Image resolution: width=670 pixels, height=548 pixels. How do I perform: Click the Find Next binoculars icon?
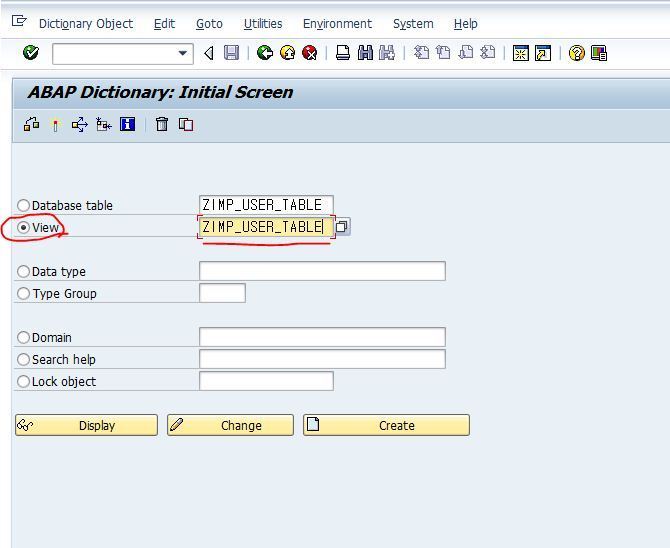[387, 53]
